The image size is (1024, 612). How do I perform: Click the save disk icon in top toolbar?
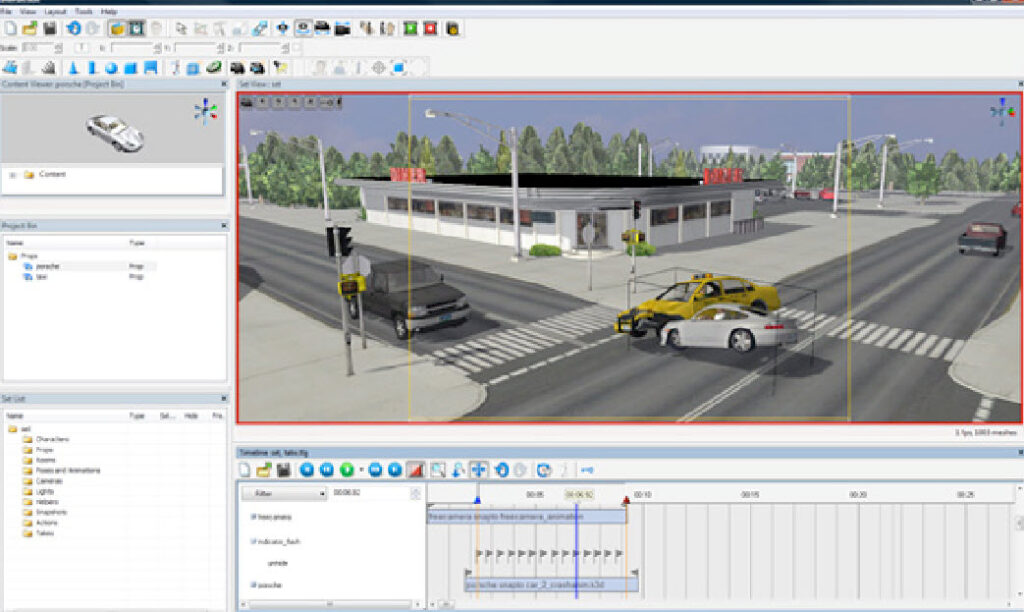click(x=50, y=28)
